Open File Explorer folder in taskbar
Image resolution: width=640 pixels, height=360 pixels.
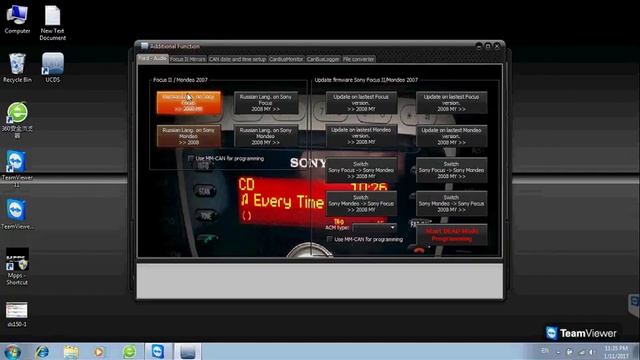(x=71, y=351)
